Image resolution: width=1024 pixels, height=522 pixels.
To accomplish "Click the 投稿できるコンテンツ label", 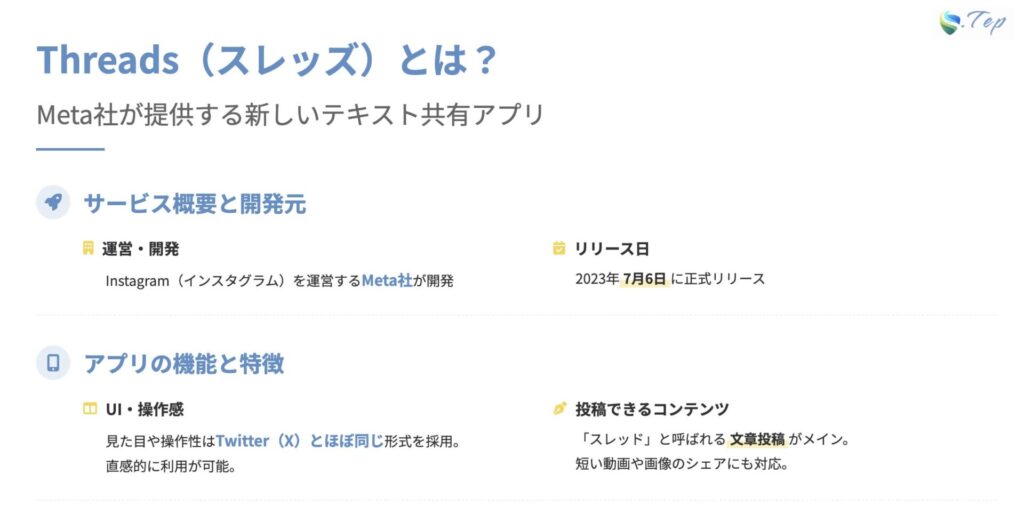I will click(x=652, y=409).
